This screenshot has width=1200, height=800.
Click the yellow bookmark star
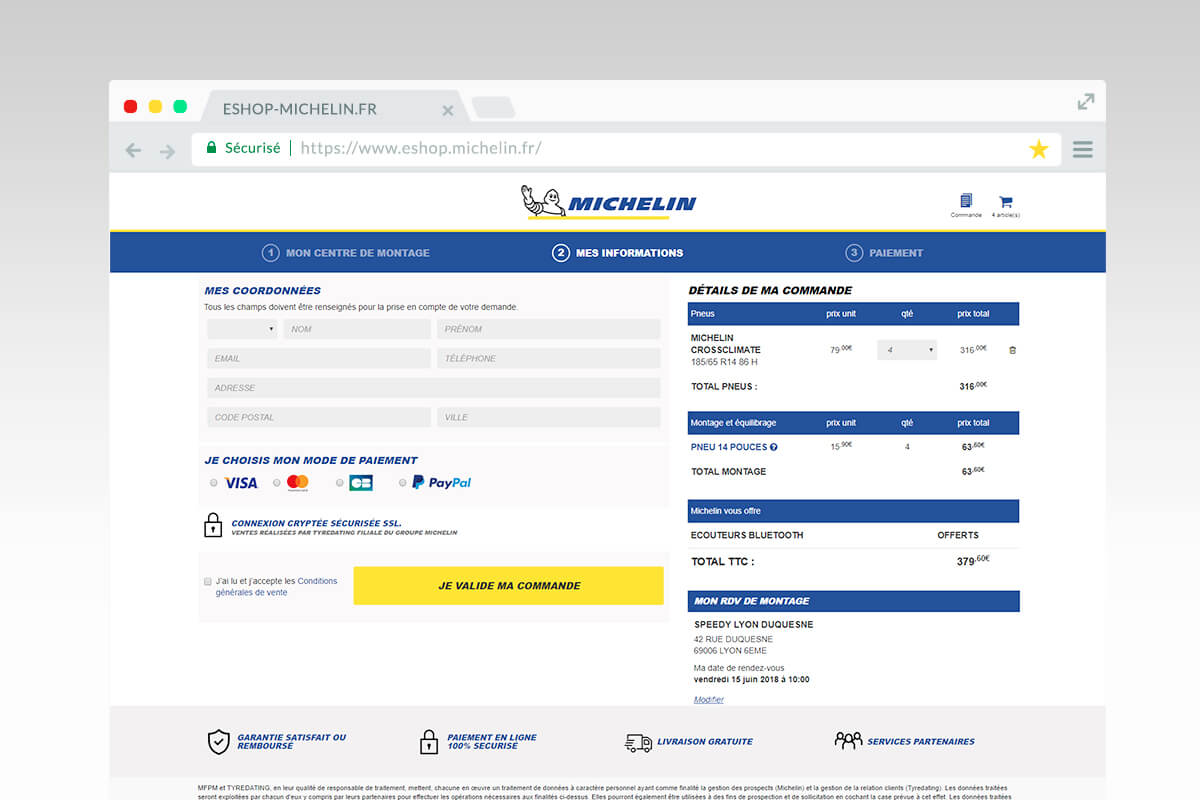[1039, 150]
